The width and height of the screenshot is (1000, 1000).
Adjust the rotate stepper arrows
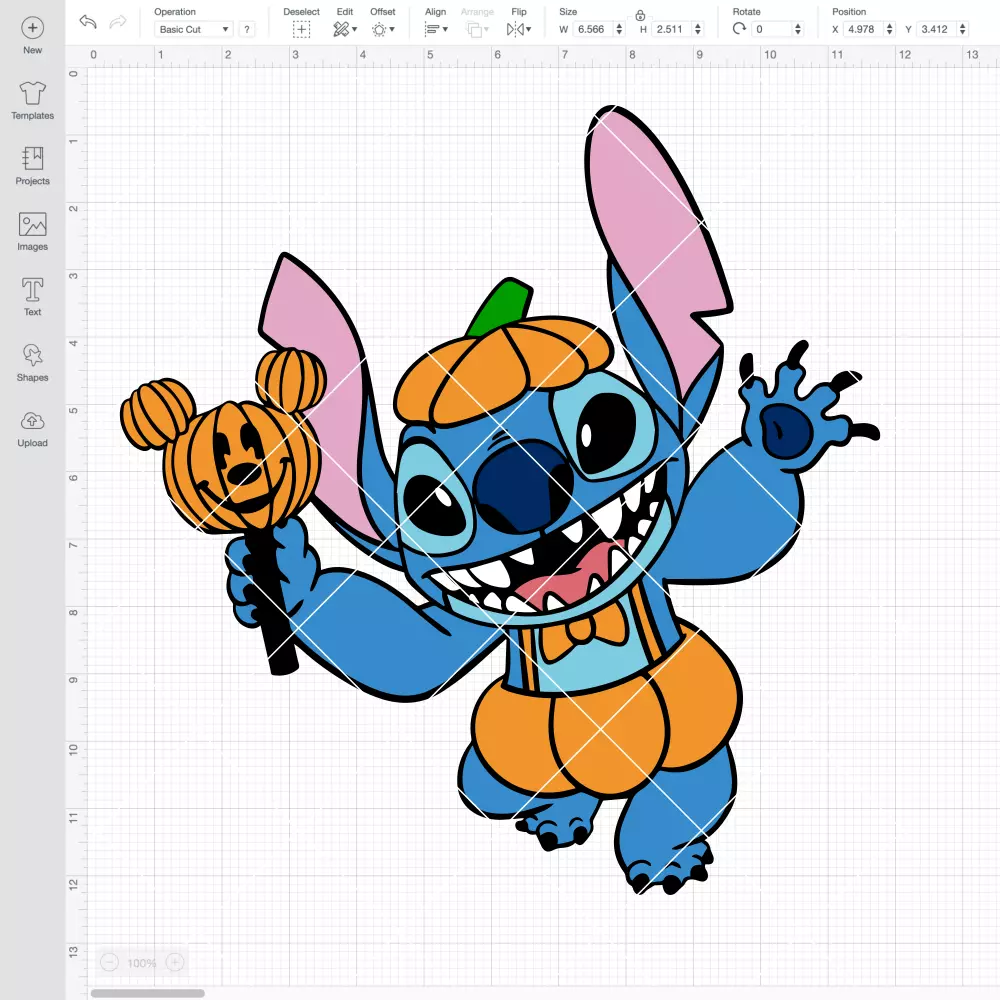[798, 29]
